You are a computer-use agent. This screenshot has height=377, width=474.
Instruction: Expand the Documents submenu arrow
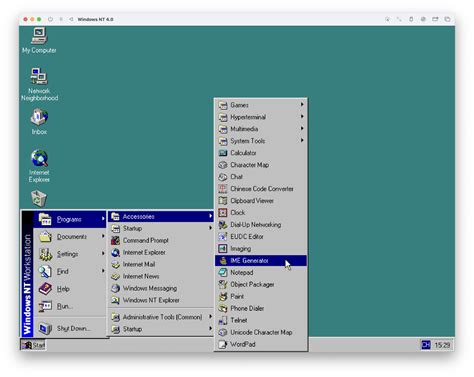pos(103,236)
